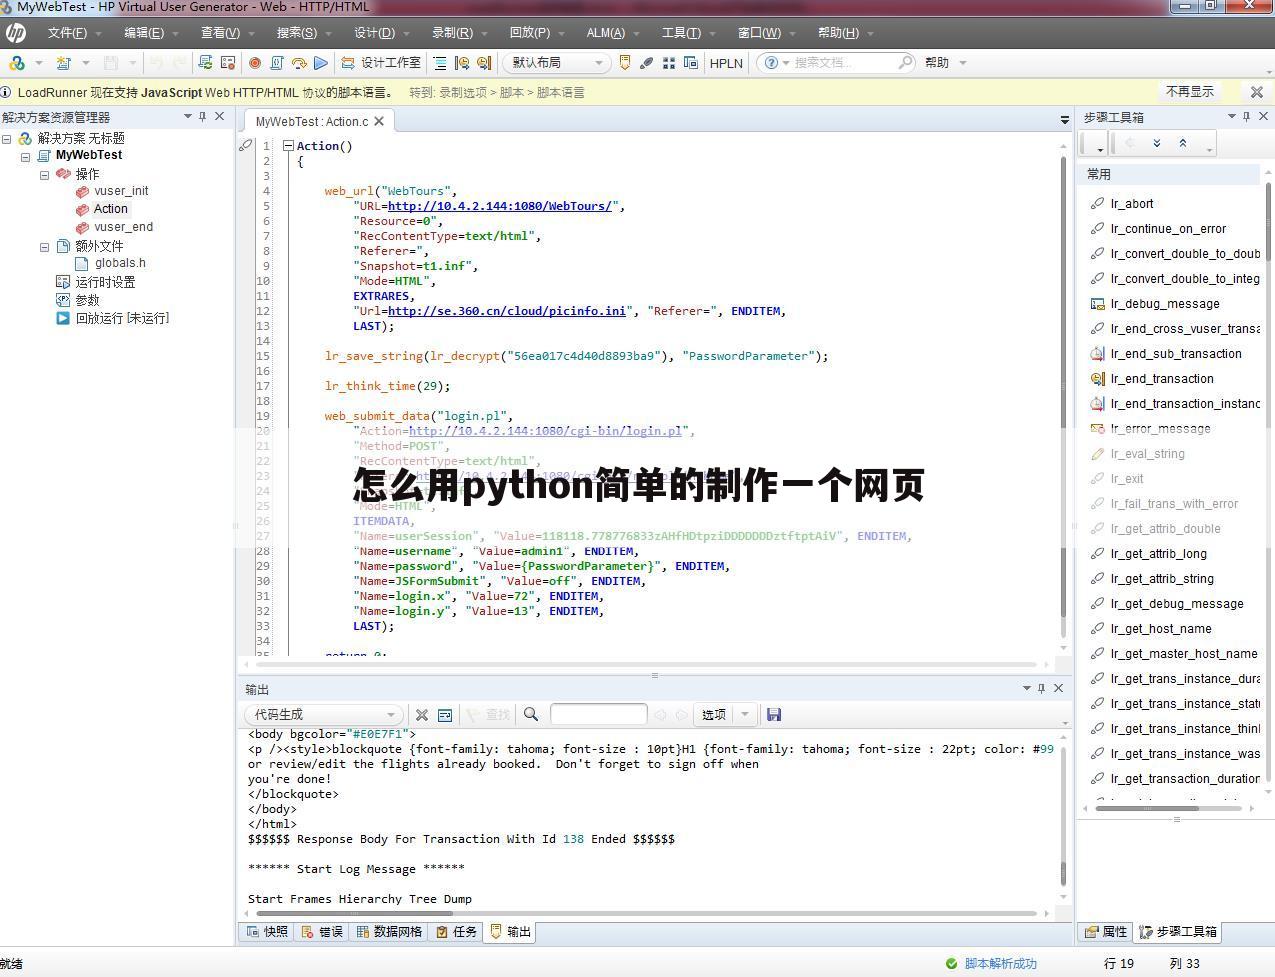Switch to the 错误 (Errors) bottom tab

pyautogui.click(x=321, y=932)
